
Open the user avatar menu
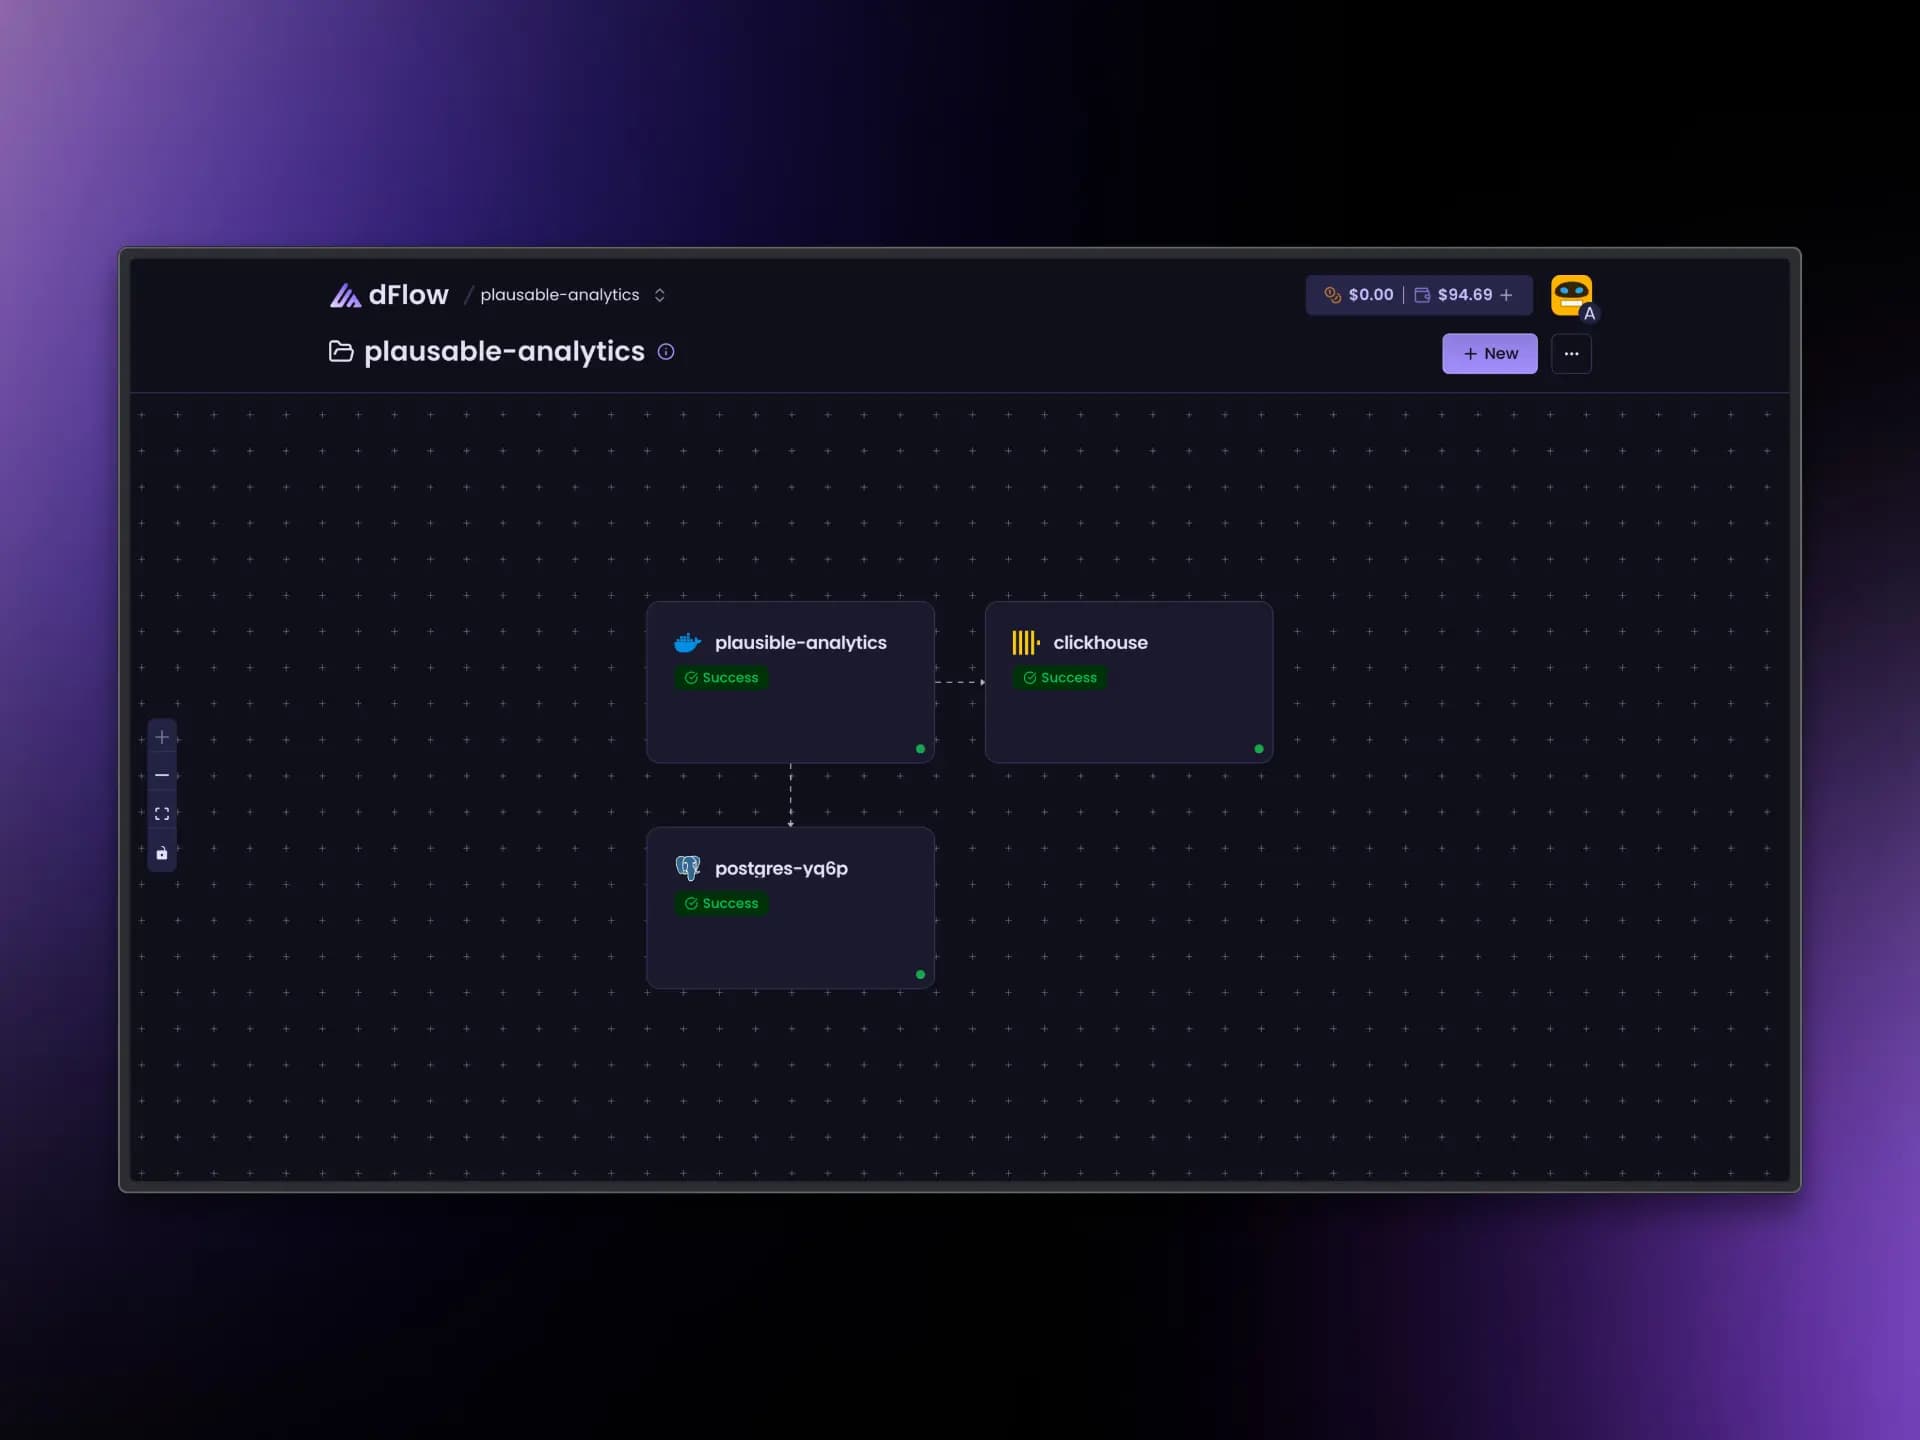tap(1572, 296)
